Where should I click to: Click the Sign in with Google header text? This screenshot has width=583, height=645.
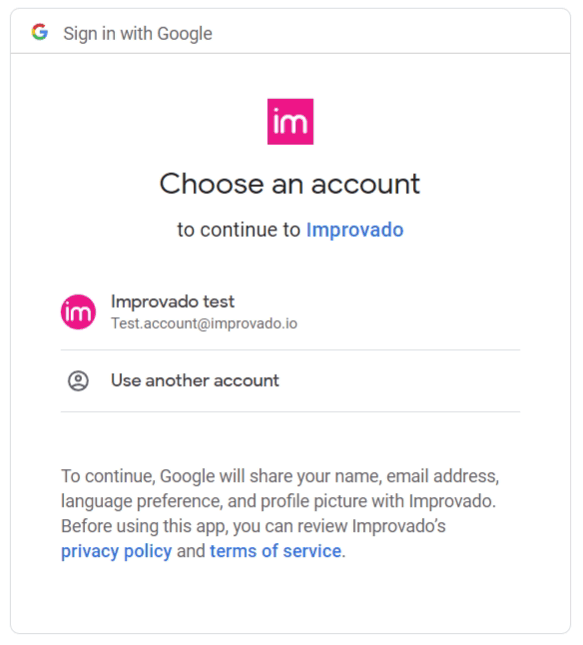(138, 34)
